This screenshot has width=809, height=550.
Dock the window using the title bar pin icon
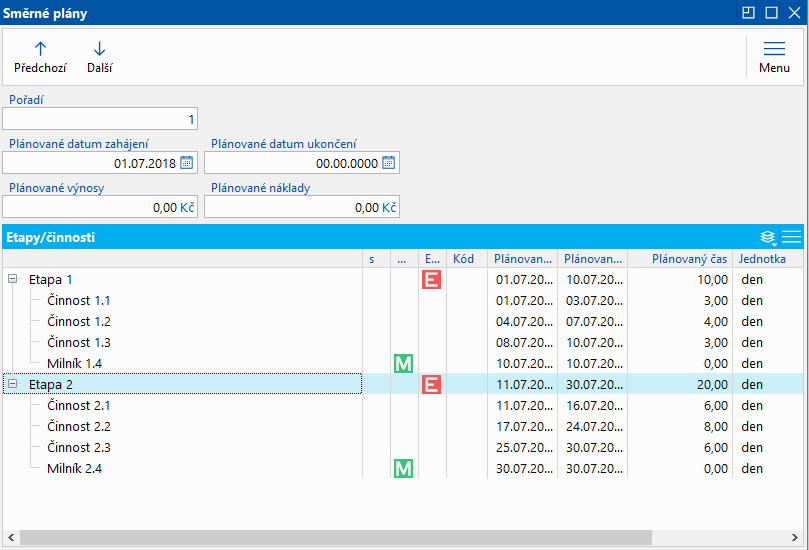[748, 12]
